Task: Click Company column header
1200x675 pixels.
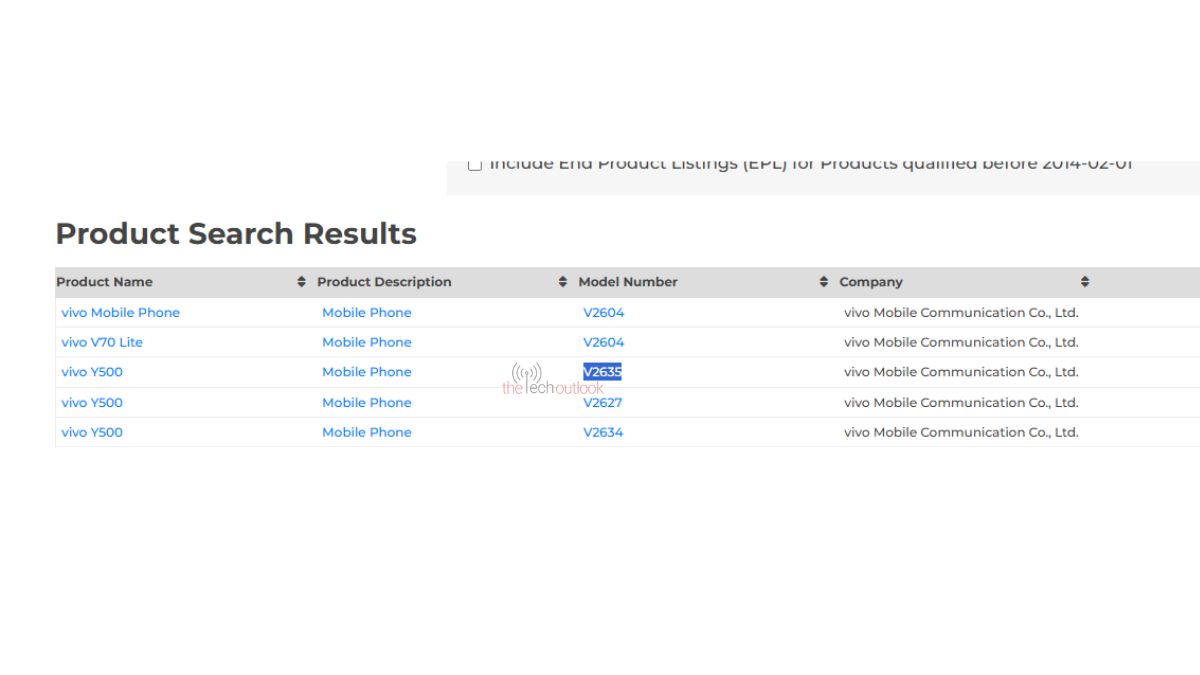Action: [871, 282]
